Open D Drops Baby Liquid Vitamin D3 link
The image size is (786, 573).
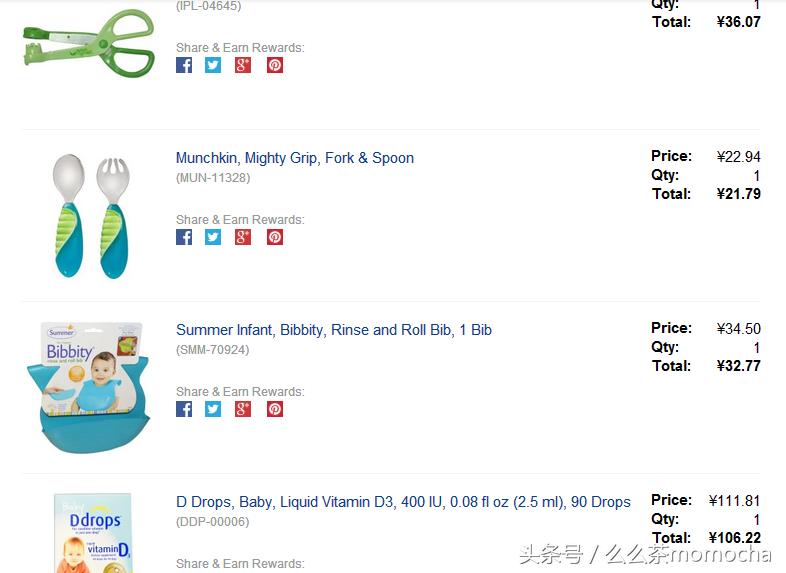tap(403, 502)
